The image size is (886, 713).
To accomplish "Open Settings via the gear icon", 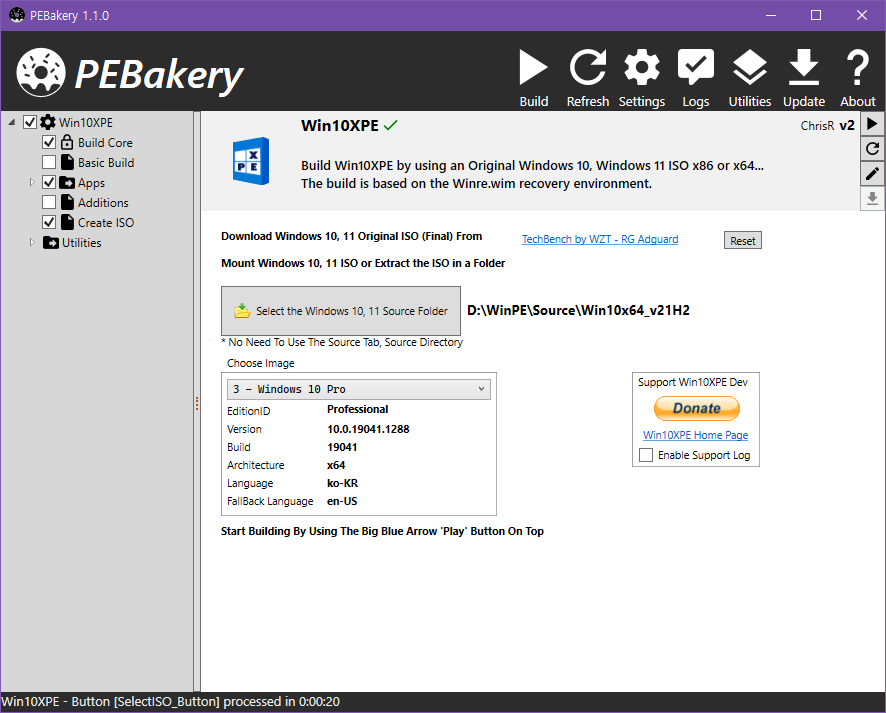I will tap(641, 68).
